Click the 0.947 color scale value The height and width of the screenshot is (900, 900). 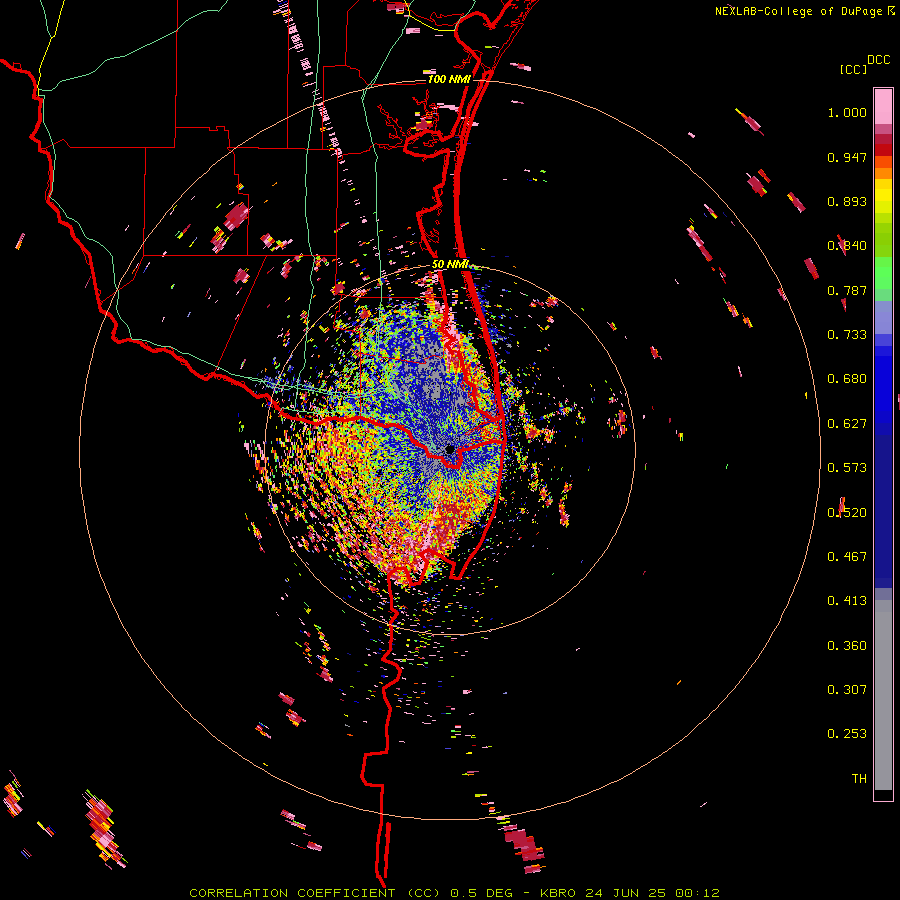coord(847,157)
